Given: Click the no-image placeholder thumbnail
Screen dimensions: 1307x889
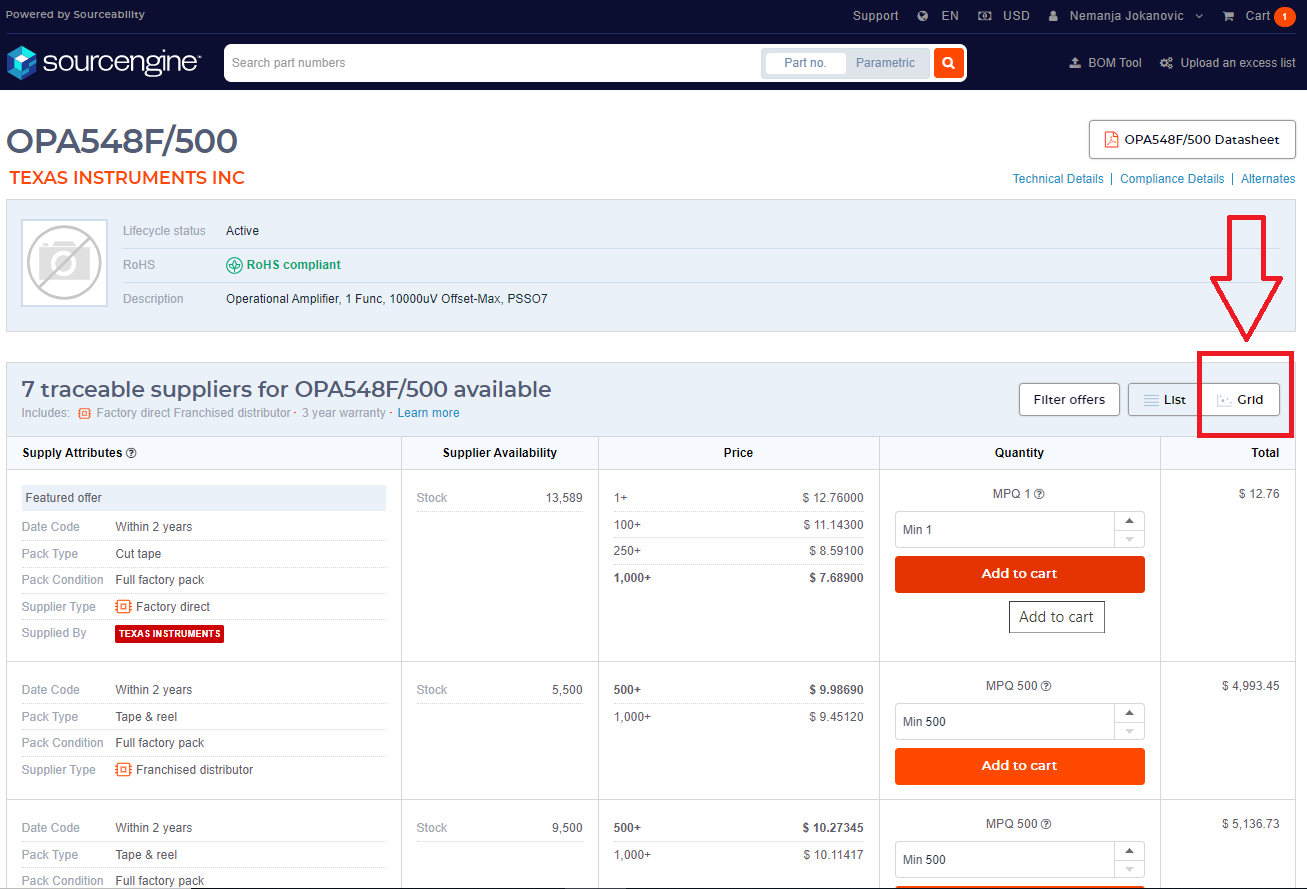Looking at the screenshot, I should pyautogui.click(x=64, y=263).
